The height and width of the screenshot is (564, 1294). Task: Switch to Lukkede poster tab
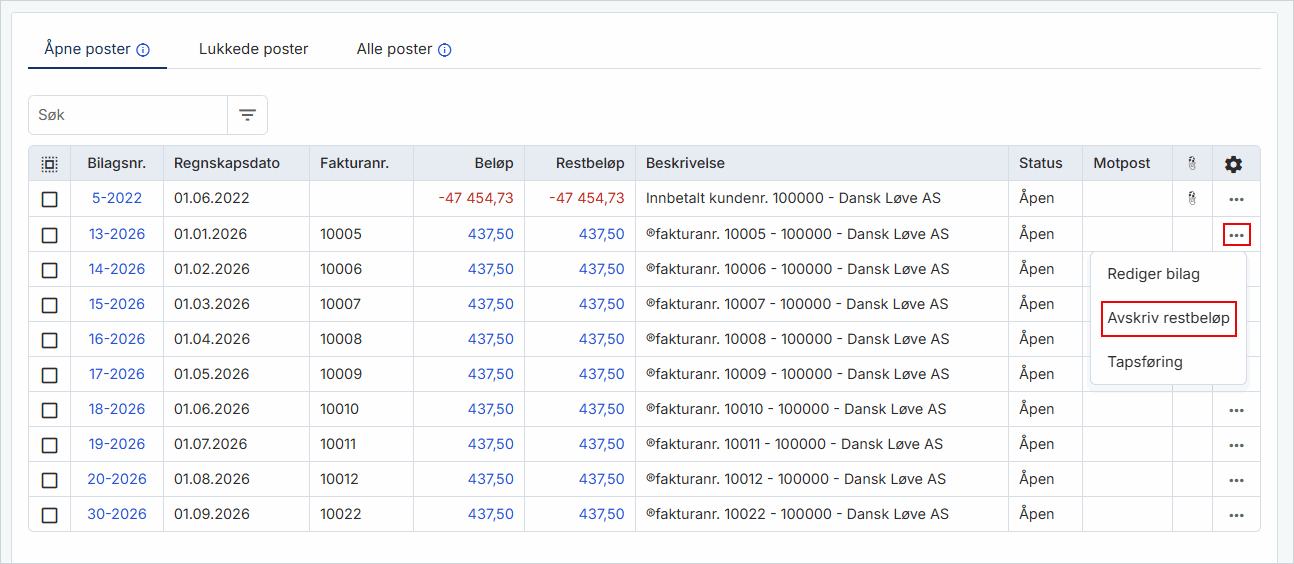253,49
